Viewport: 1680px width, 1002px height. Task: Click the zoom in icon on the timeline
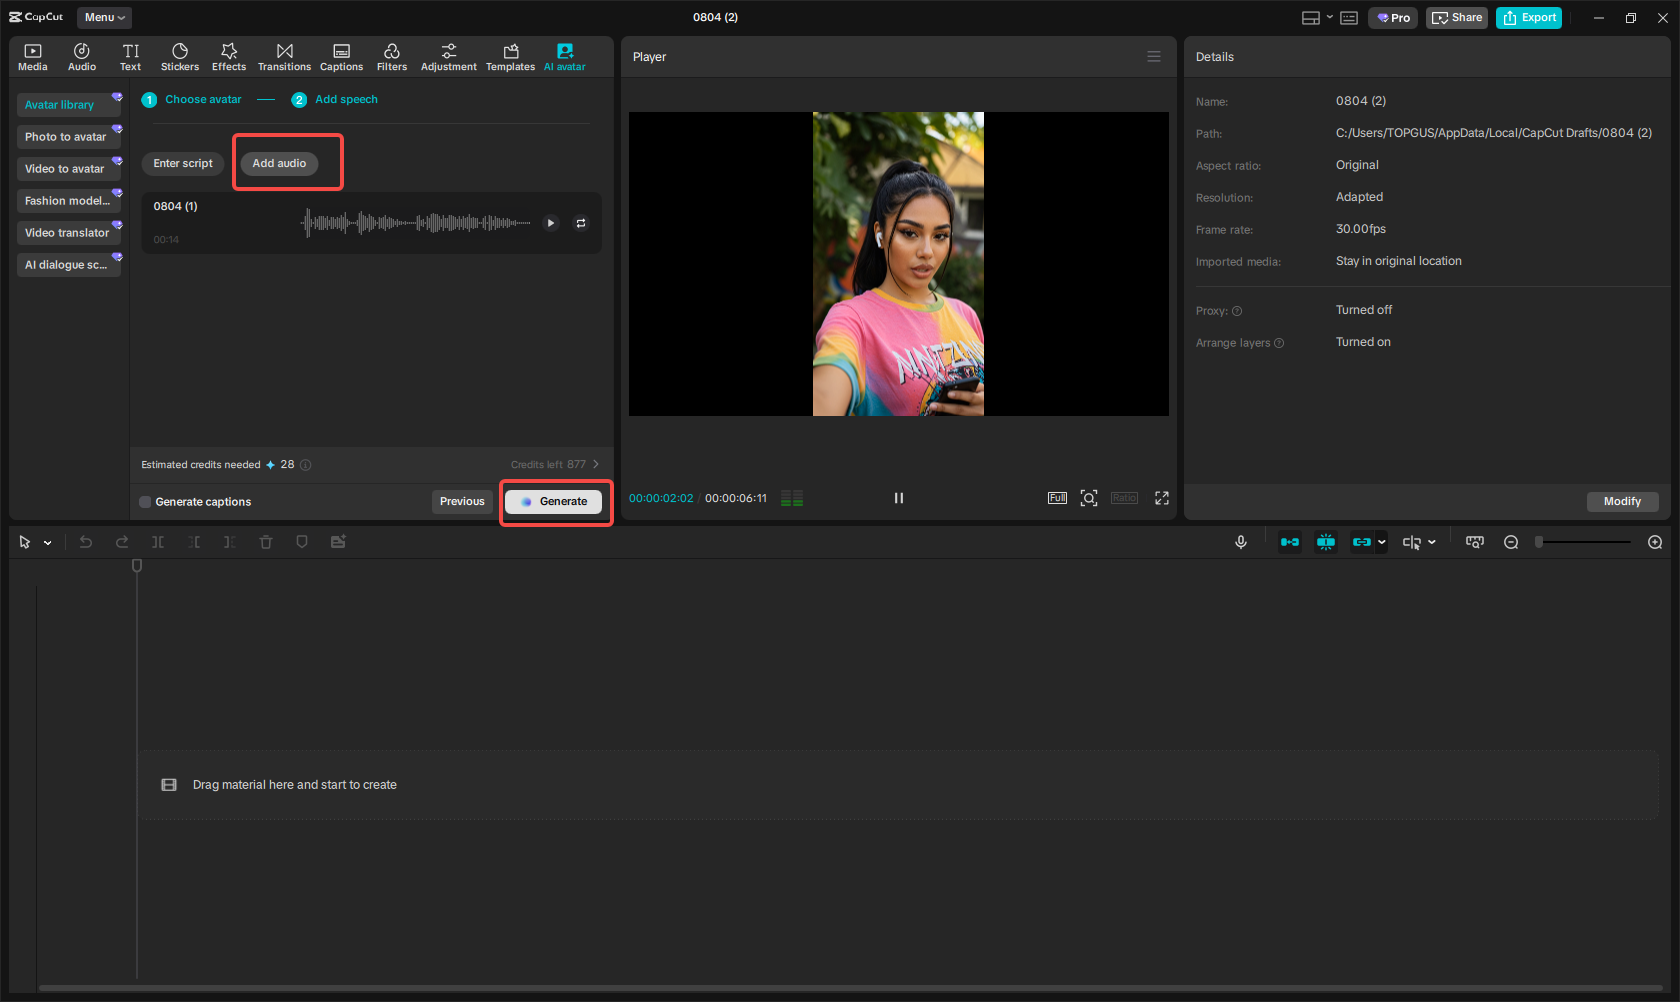pos(1655,541)
